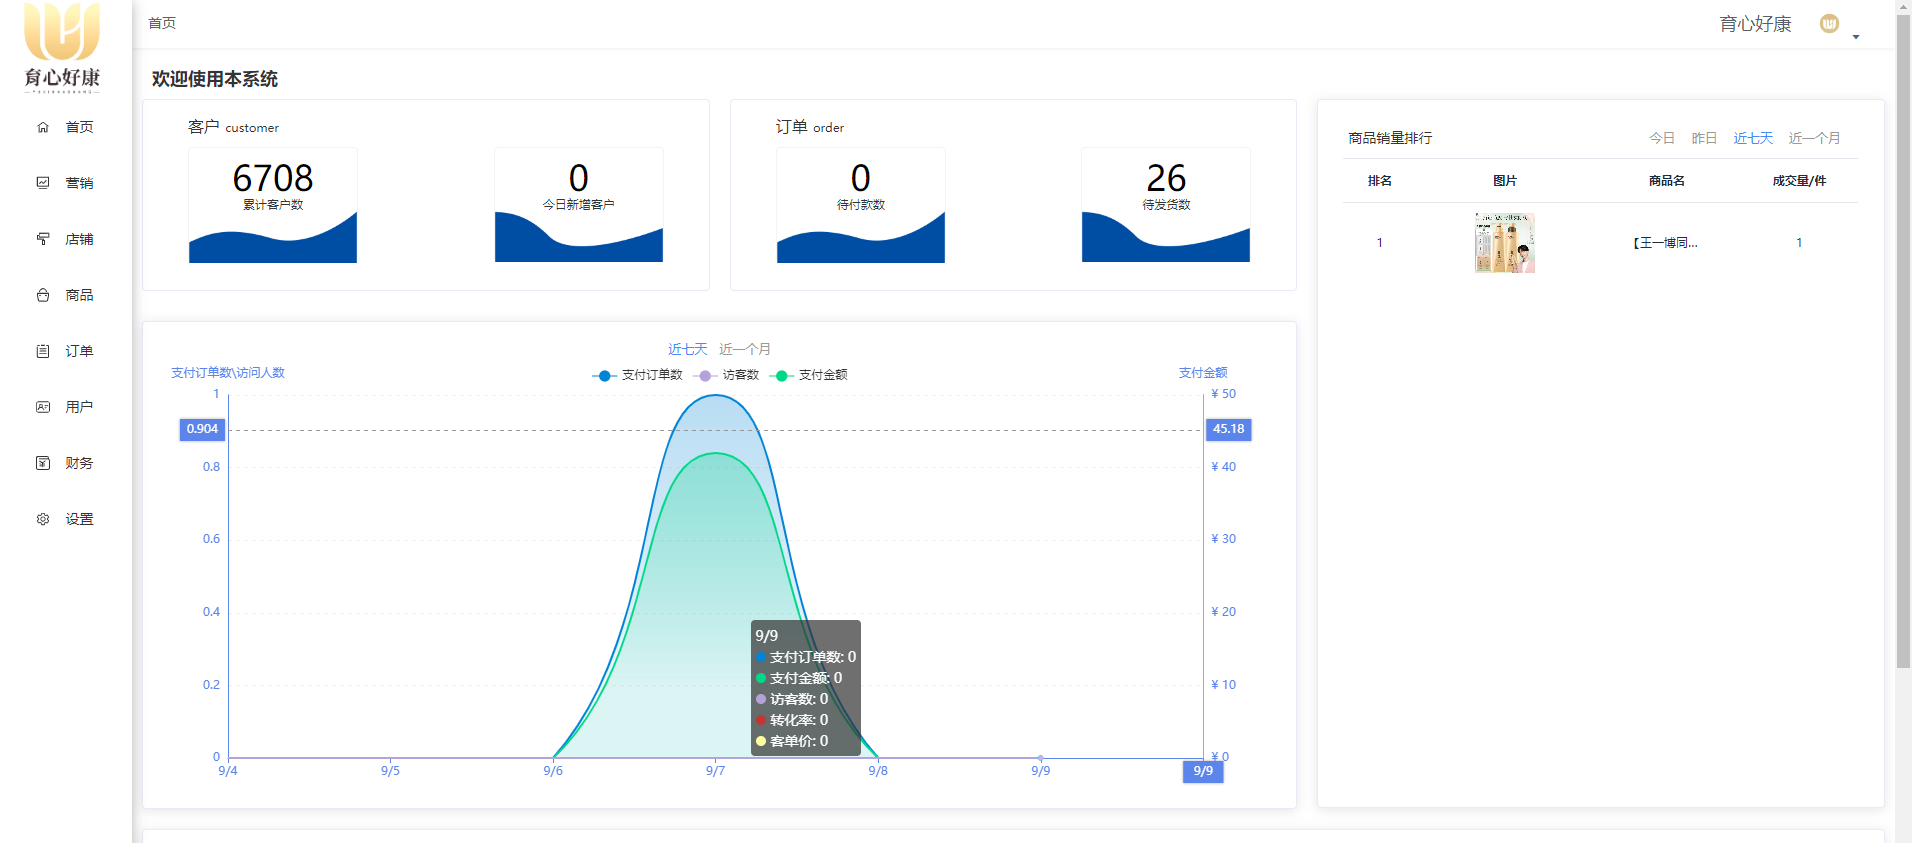Click the shopping bag icon beside 商品
Screen dimensions: 1912x843
click(43, 295)
